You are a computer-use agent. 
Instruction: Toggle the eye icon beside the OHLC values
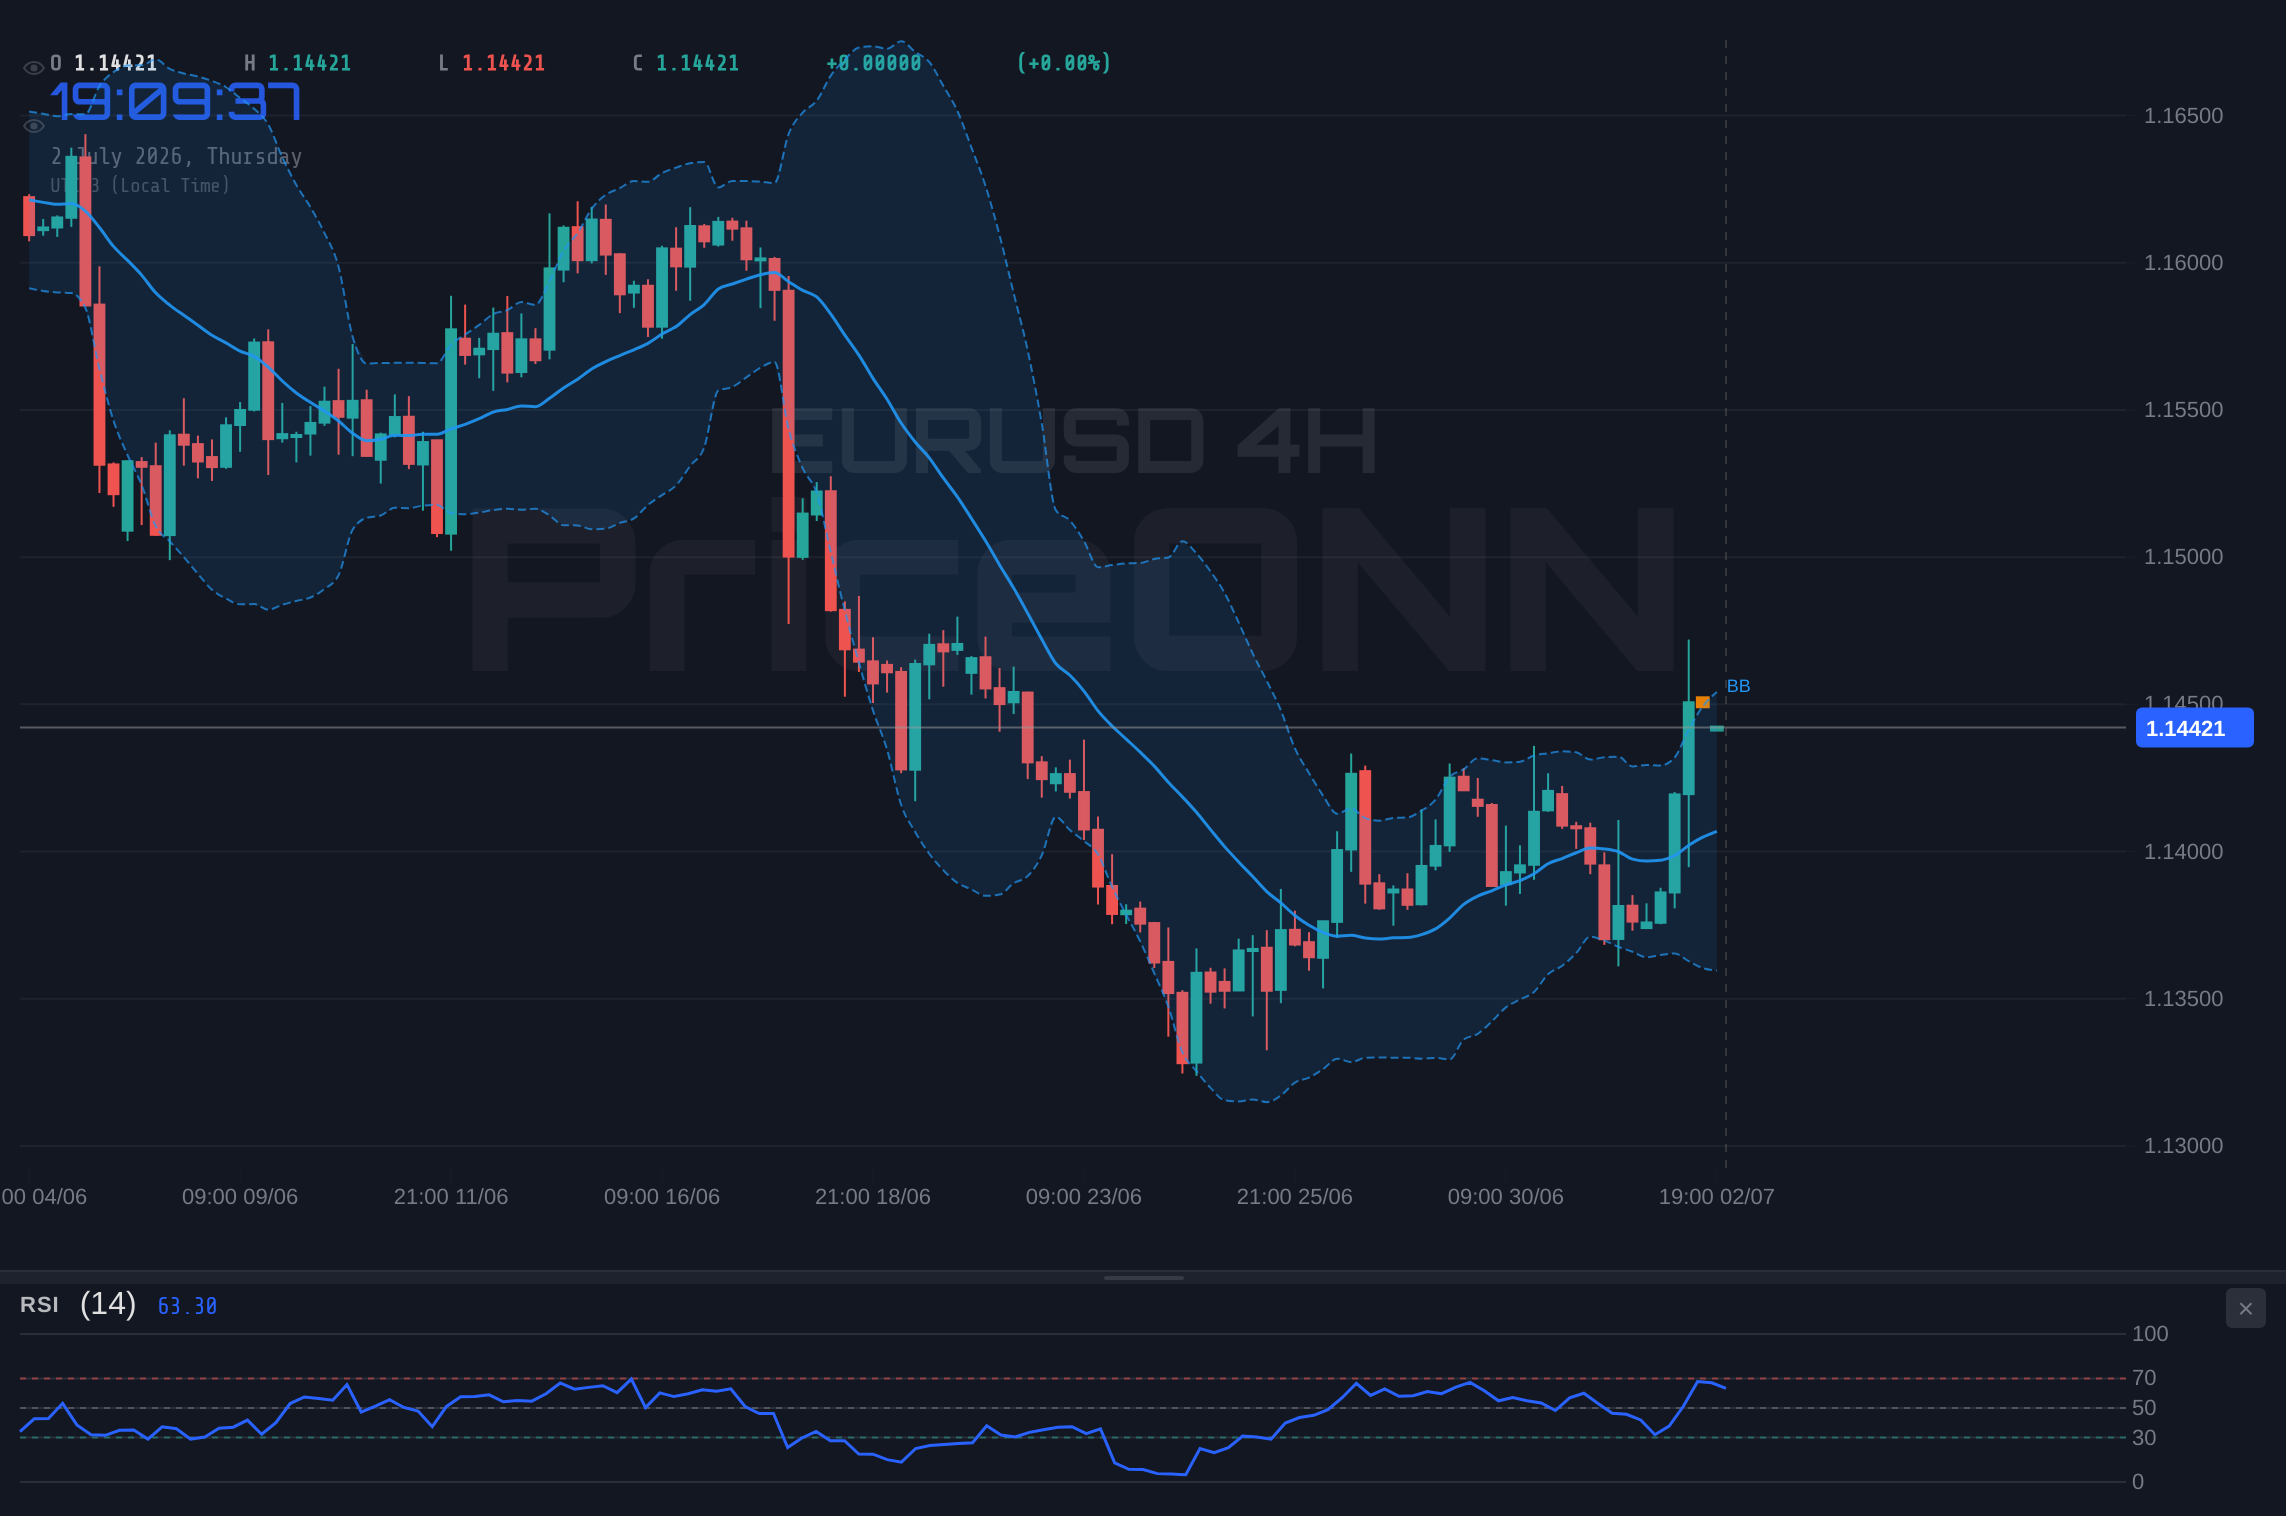click(33, 68)
